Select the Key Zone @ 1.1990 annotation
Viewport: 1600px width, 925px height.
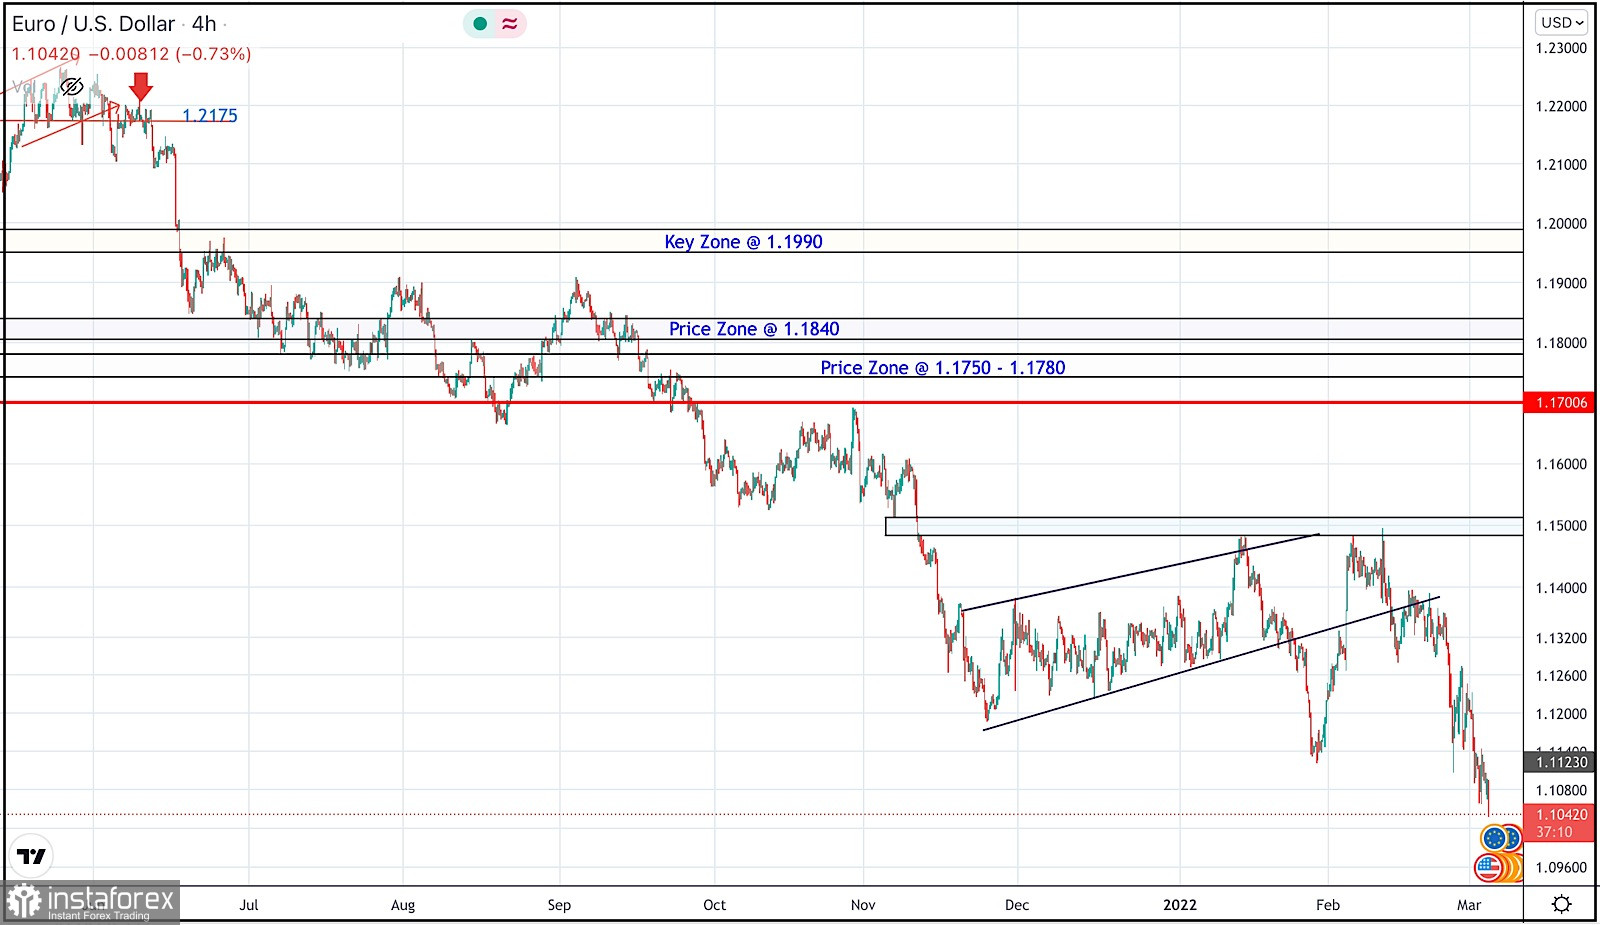(x=743, y=242)
